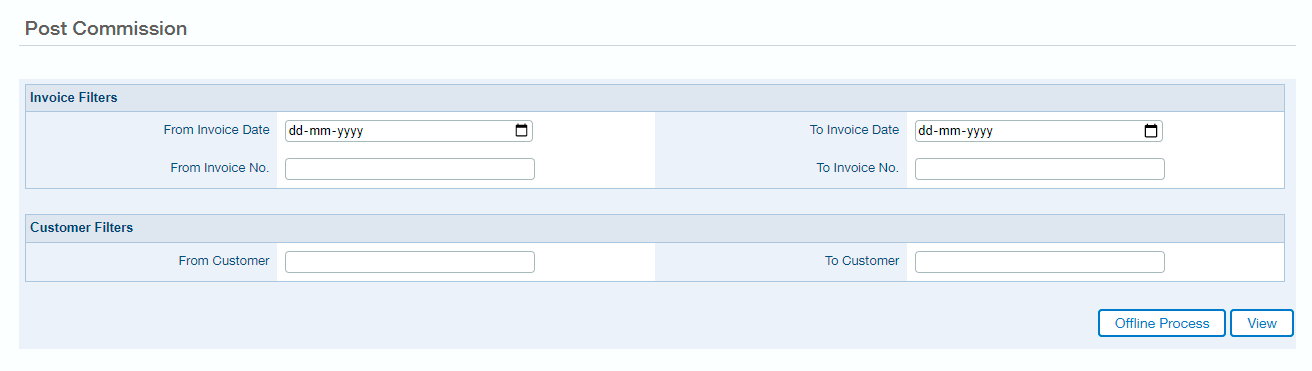Click the To Customer label
1312x371 pixels.
[862, 261]
